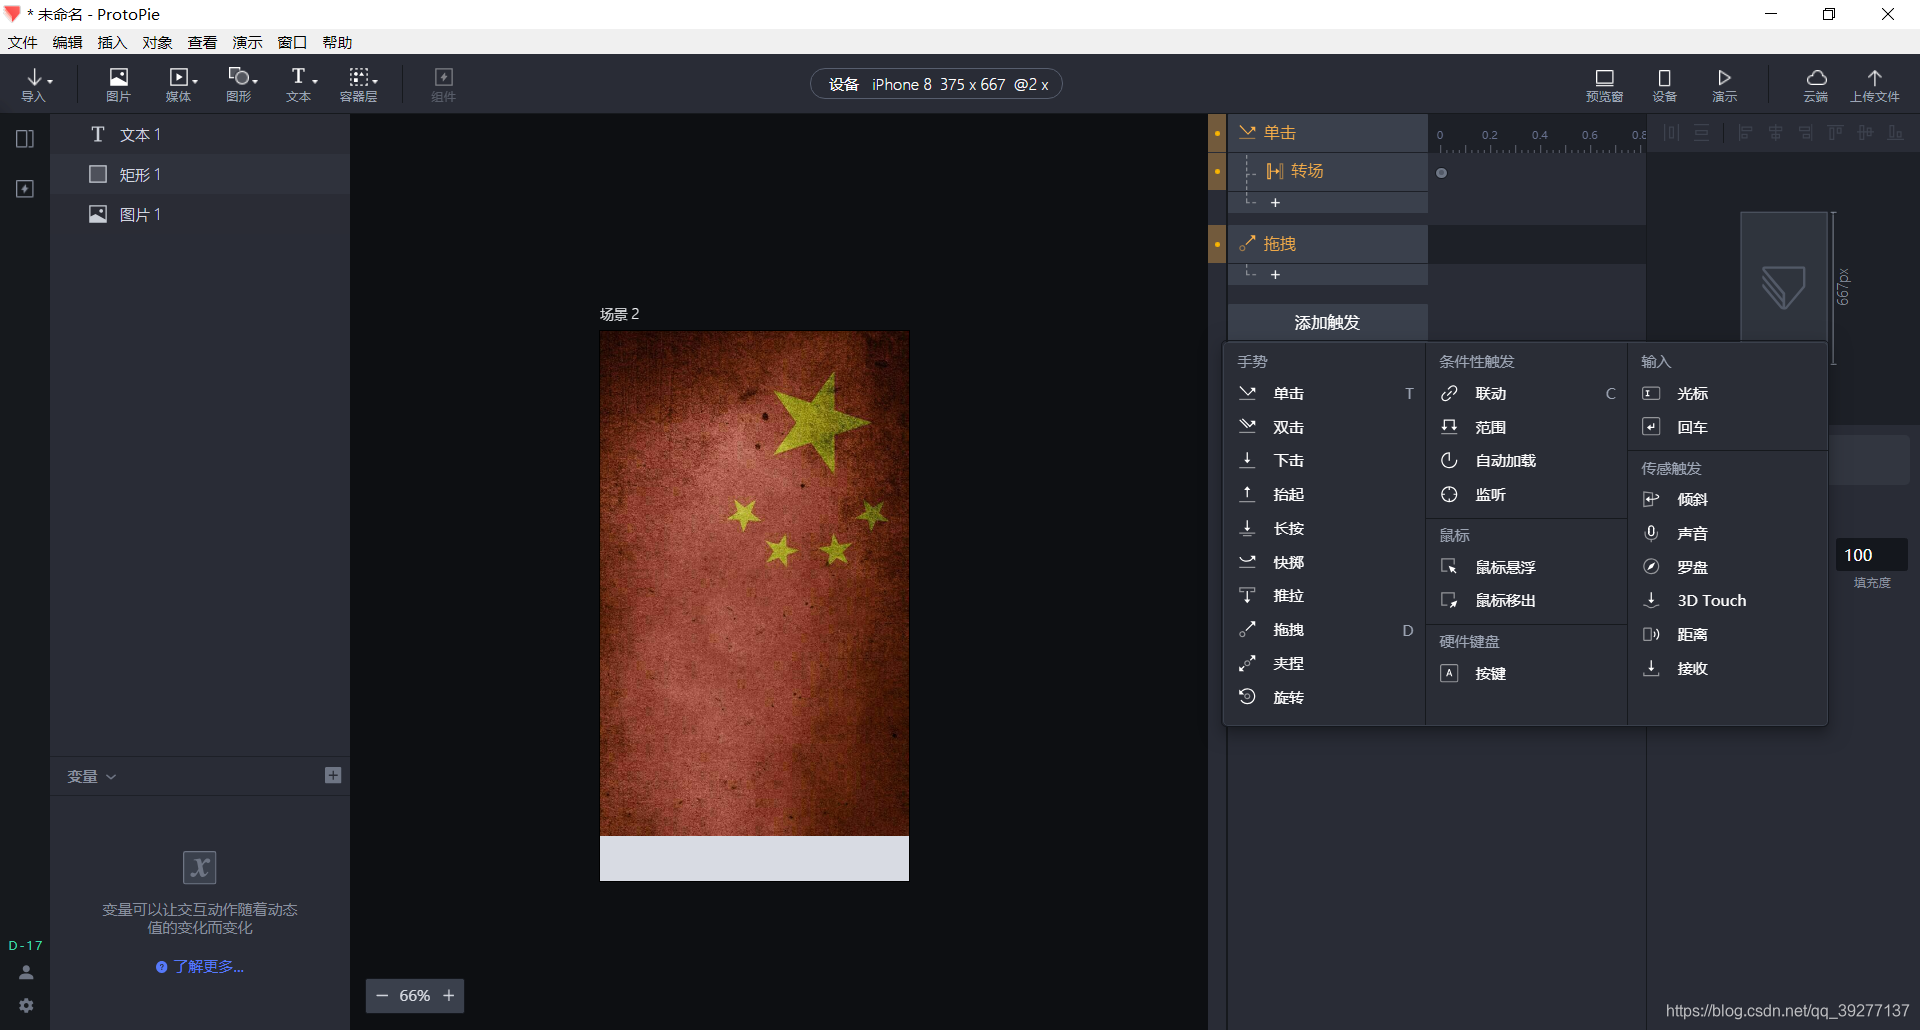Choose 3D Touch trigger
Viewport: 1920px width, 1030px height.
1729,600
